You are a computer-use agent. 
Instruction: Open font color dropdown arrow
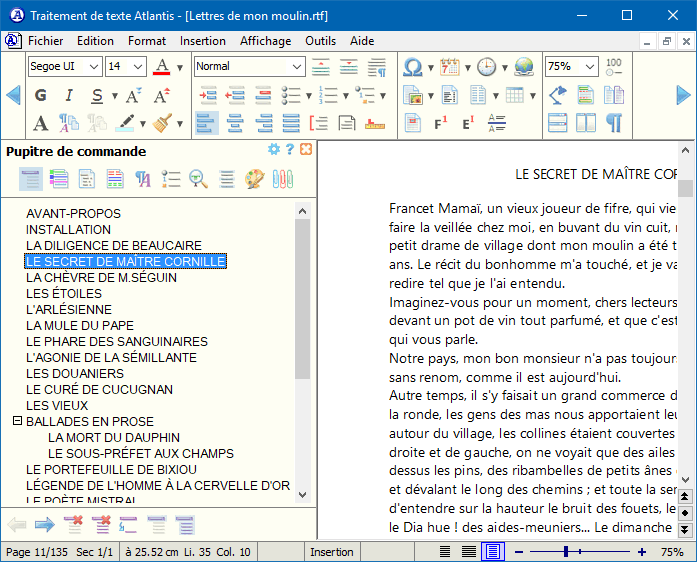180,68
